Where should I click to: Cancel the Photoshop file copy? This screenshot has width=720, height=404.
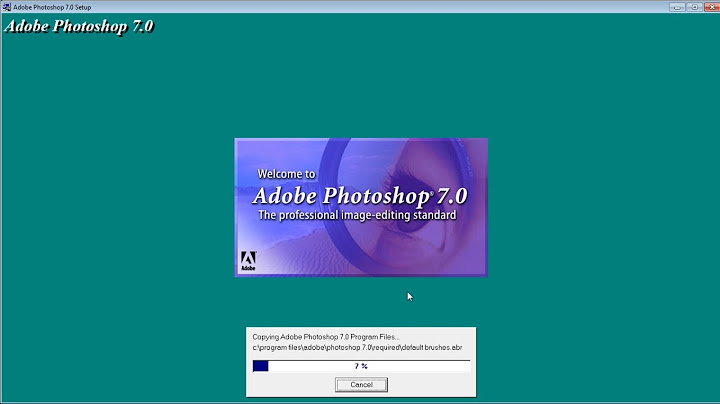click(x=361, y=385)
